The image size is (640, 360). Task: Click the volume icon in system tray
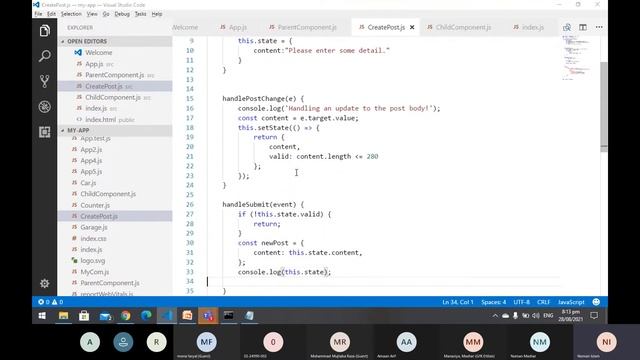click(x=536, y=316)
